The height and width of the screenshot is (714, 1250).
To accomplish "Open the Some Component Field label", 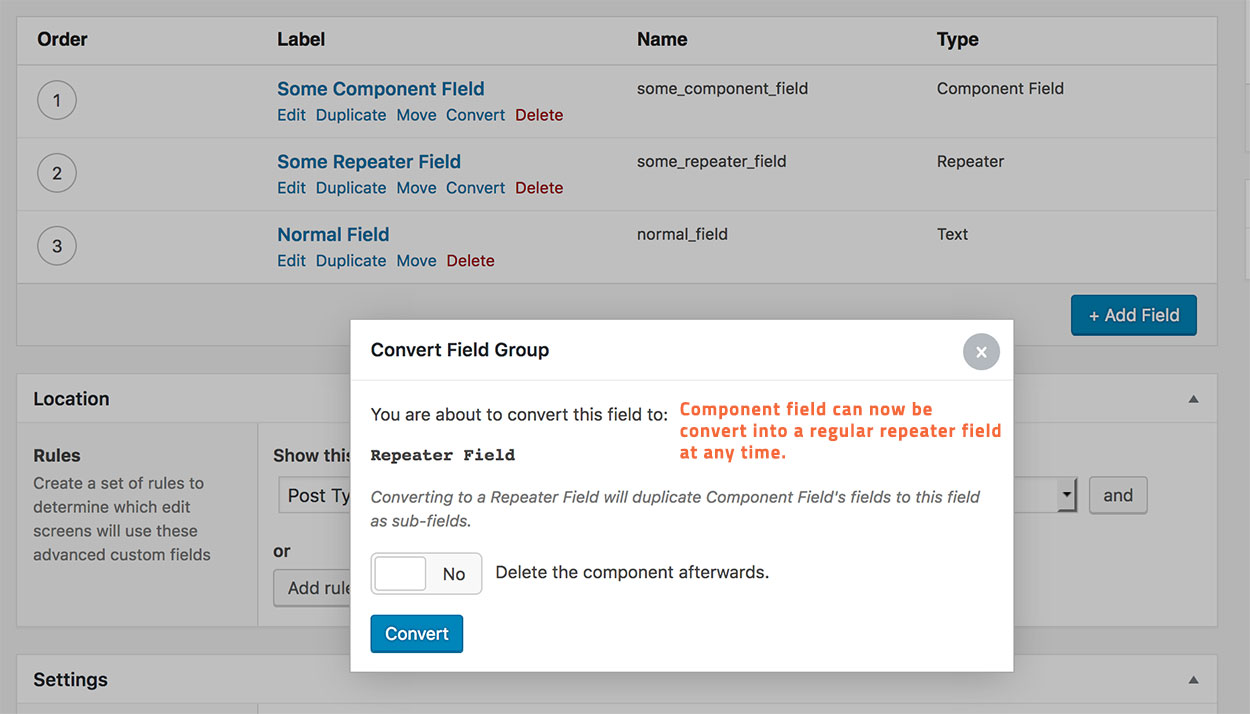I will (380, 89).
